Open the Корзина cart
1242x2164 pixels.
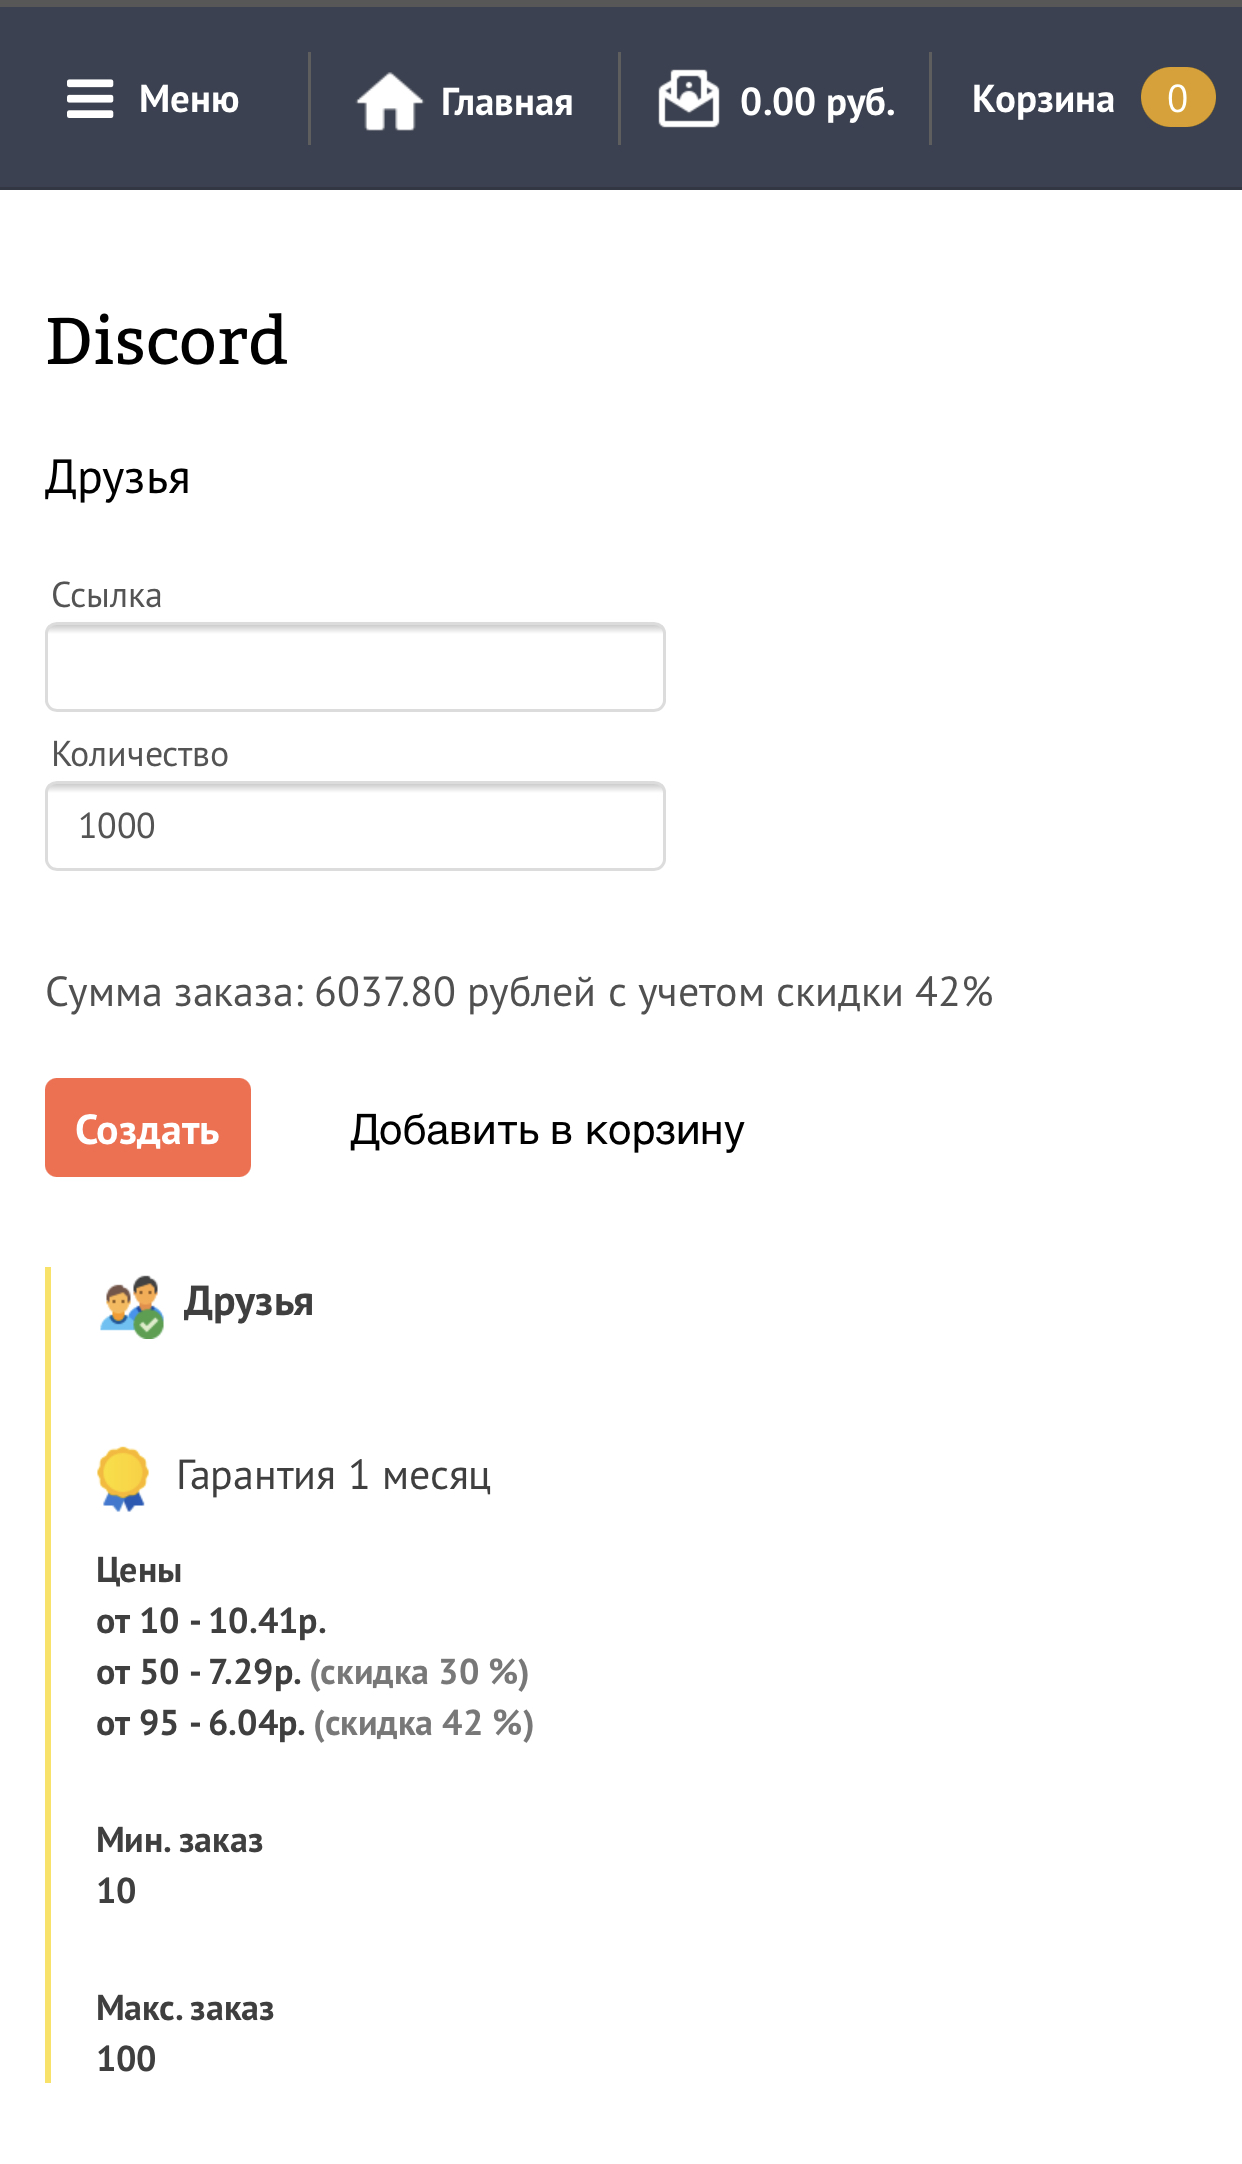coord(1042,99)
